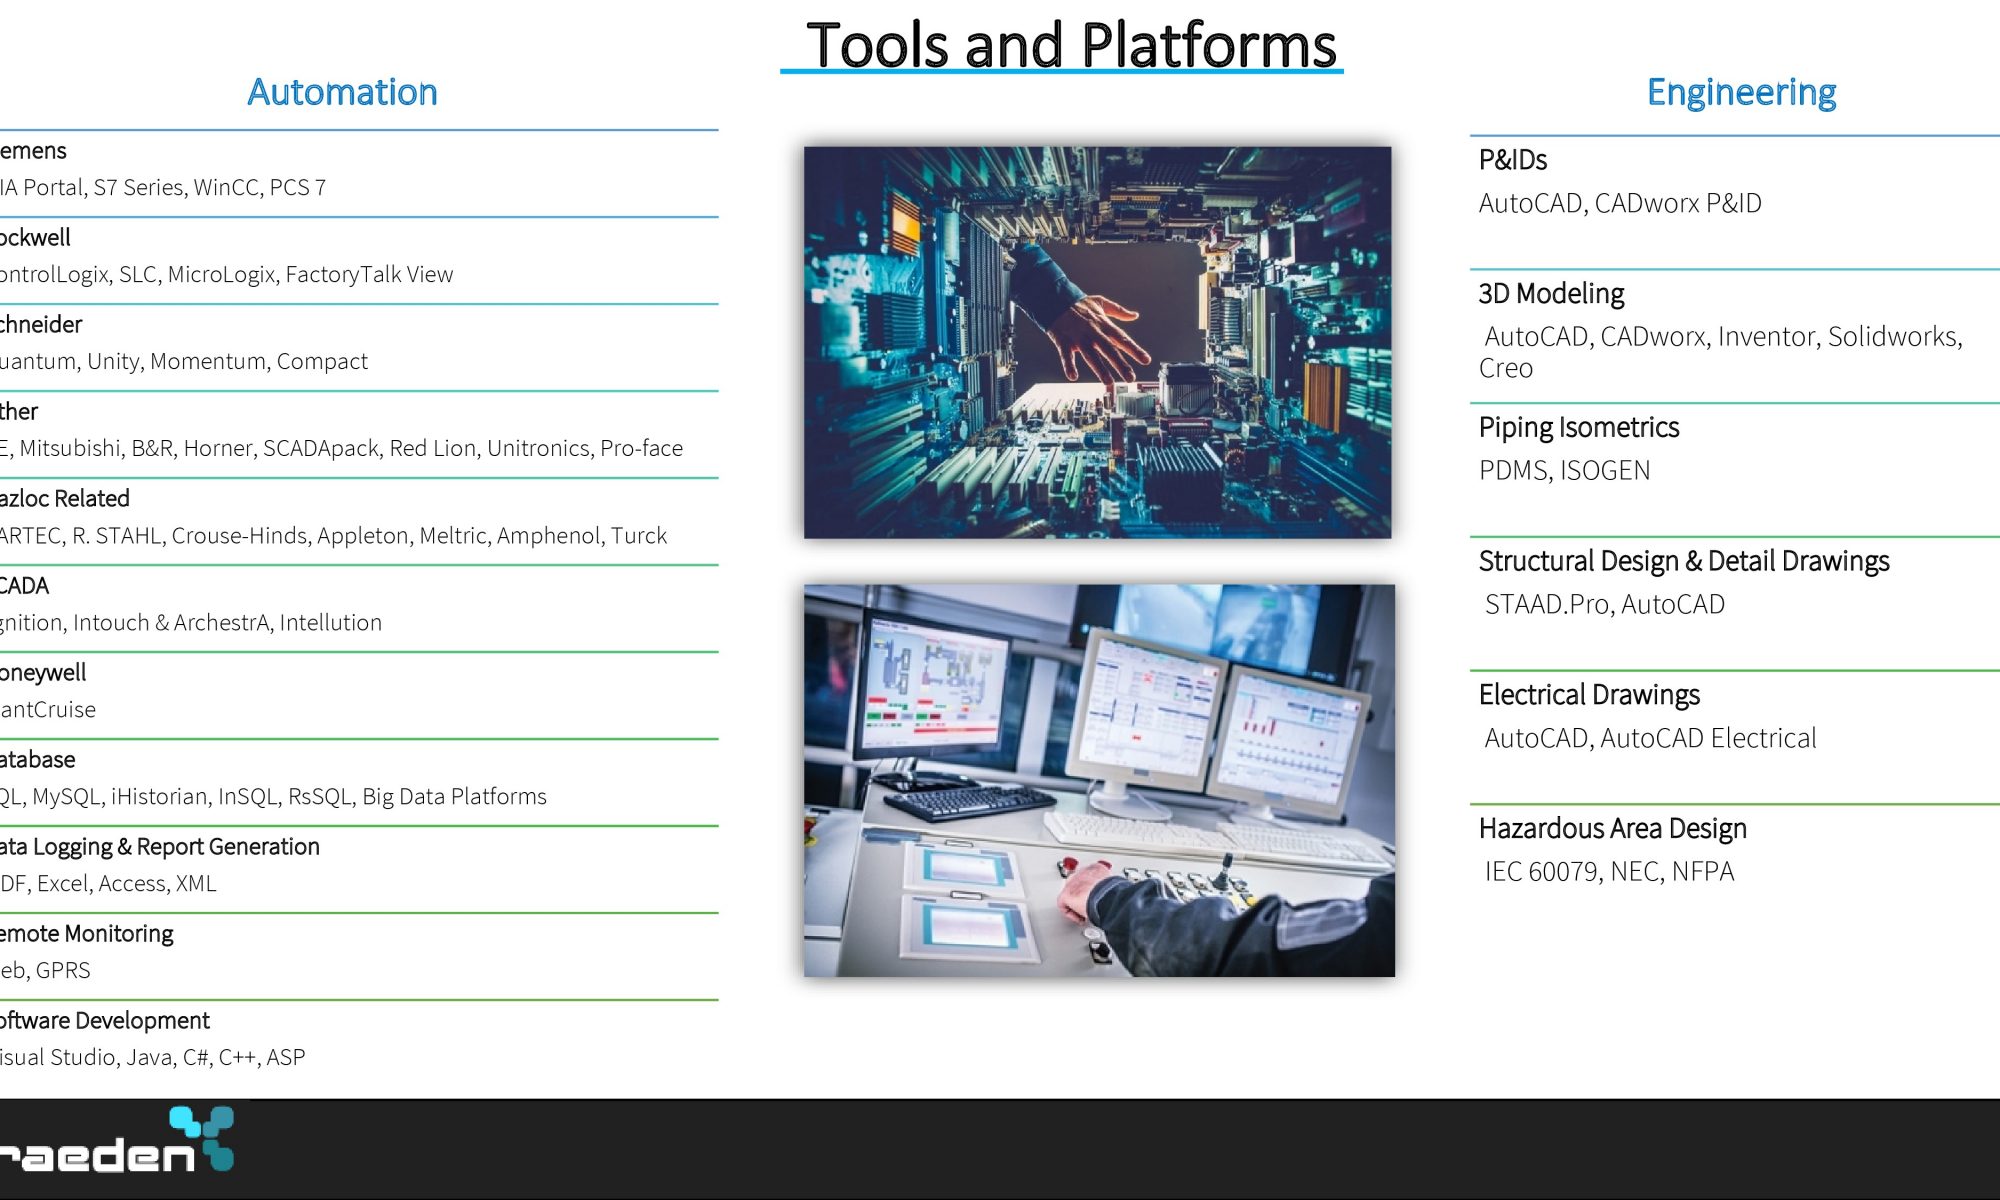Click the '3D Modeling' heading
The image size is (2000, 1200).
(x=1551, y=294)
